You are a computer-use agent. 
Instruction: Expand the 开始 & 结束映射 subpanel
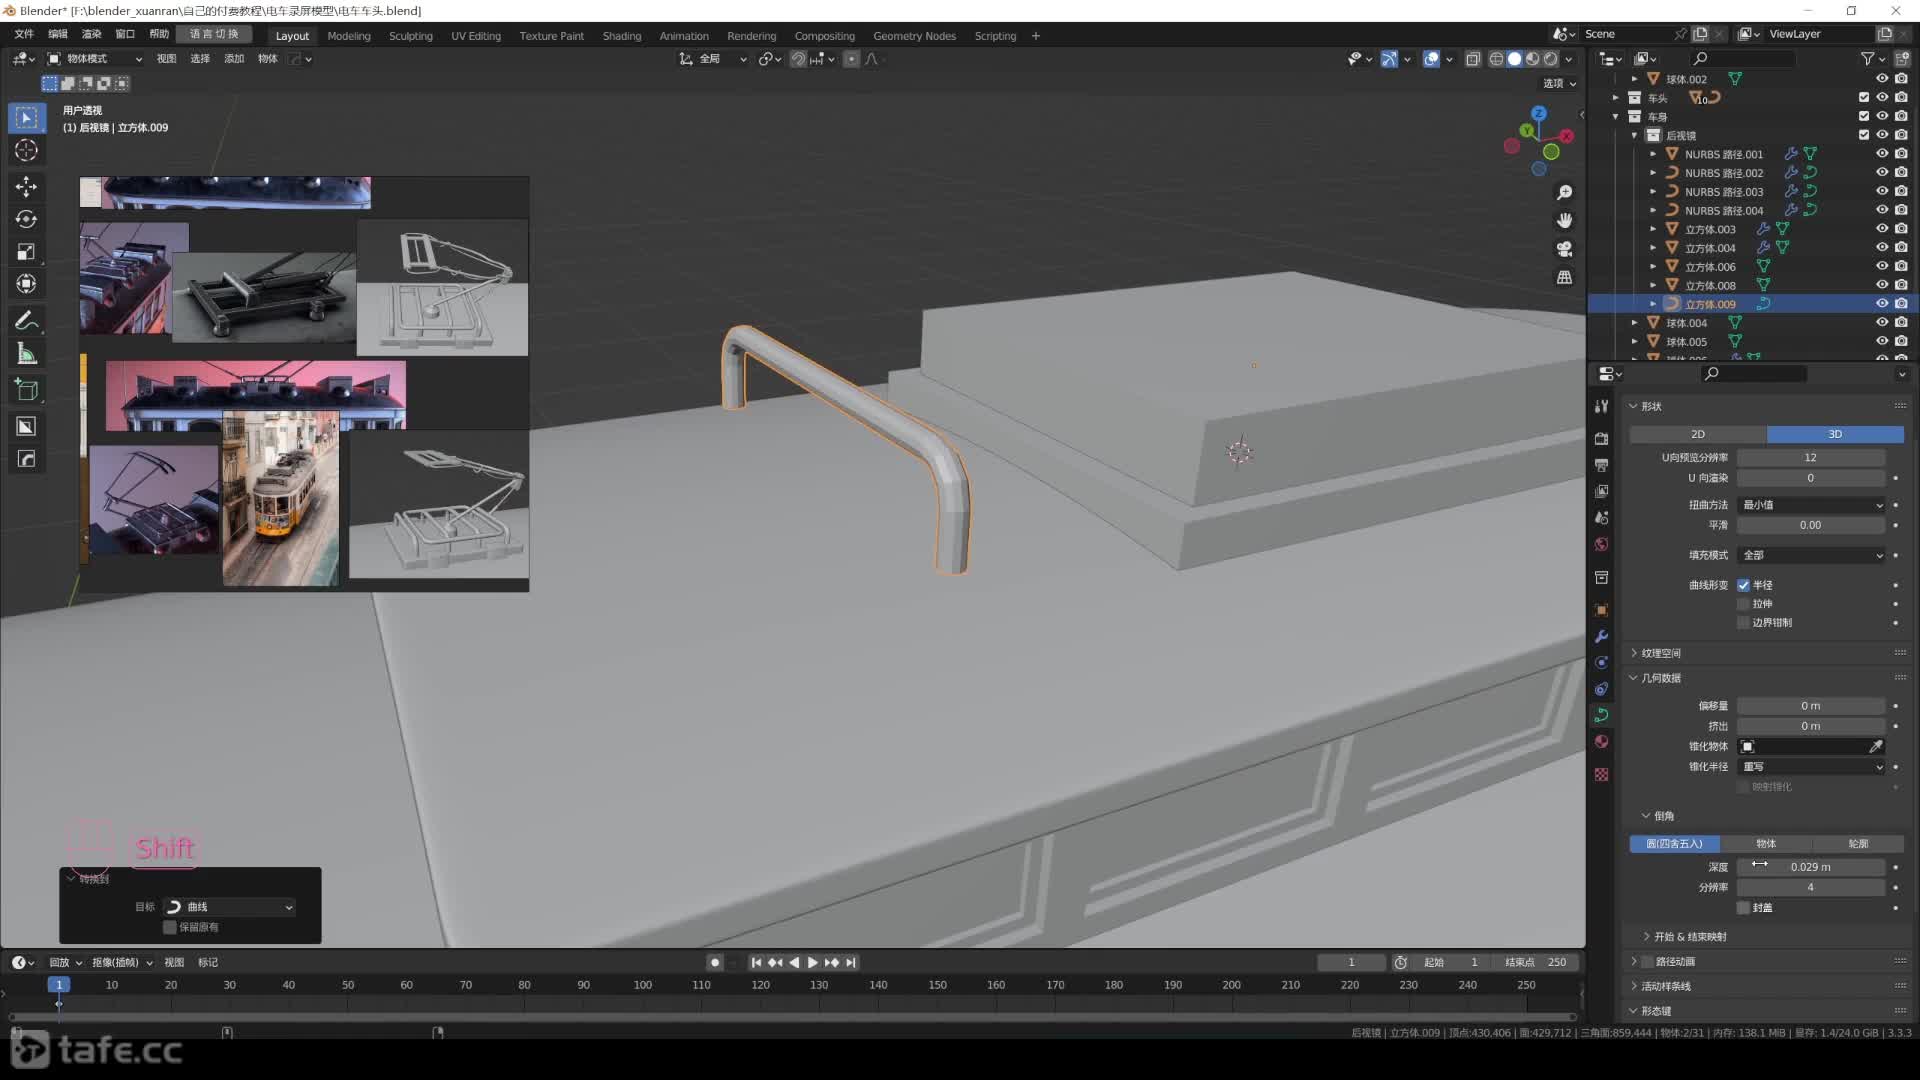pos(1690,937)
